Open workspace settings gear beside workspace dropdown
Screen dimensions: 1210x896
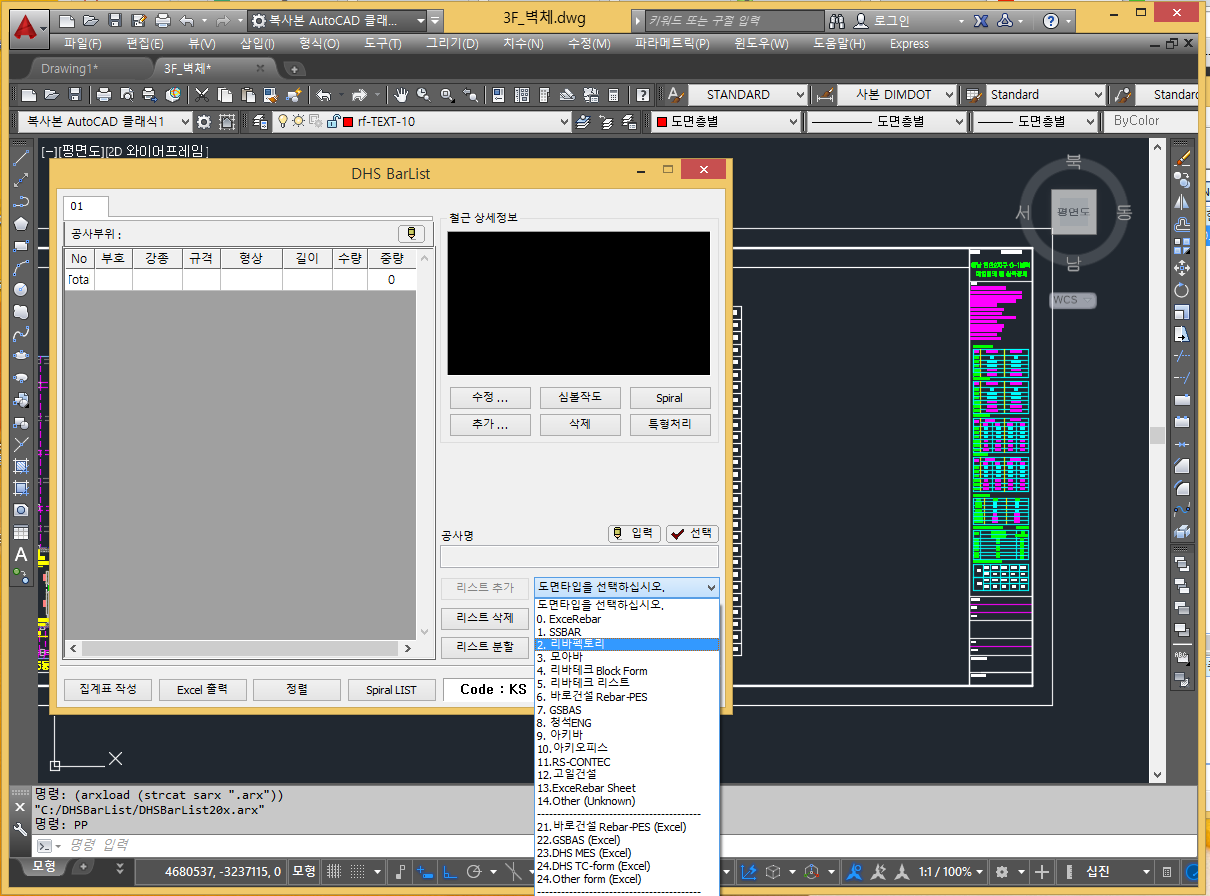coord(204,122)
